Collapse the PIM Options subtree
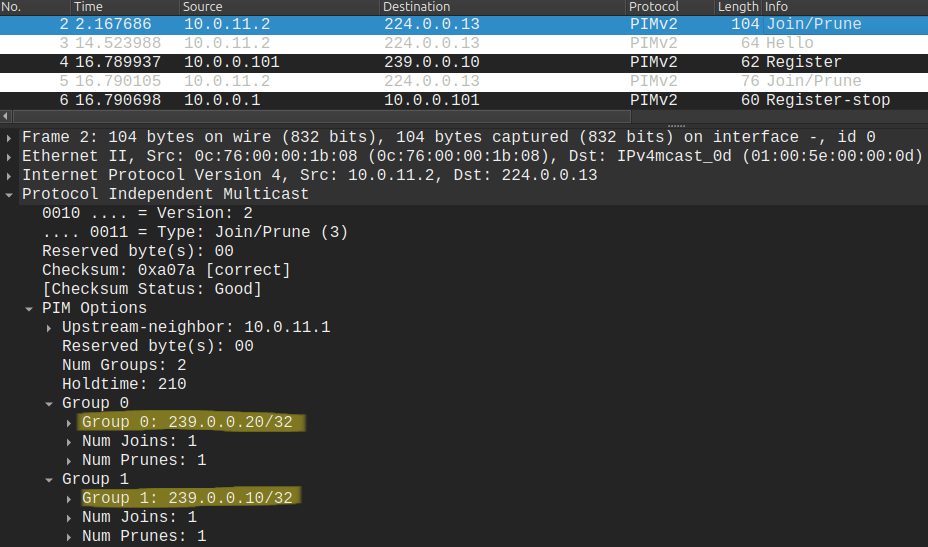928x547 pixels. coord(30,308)
